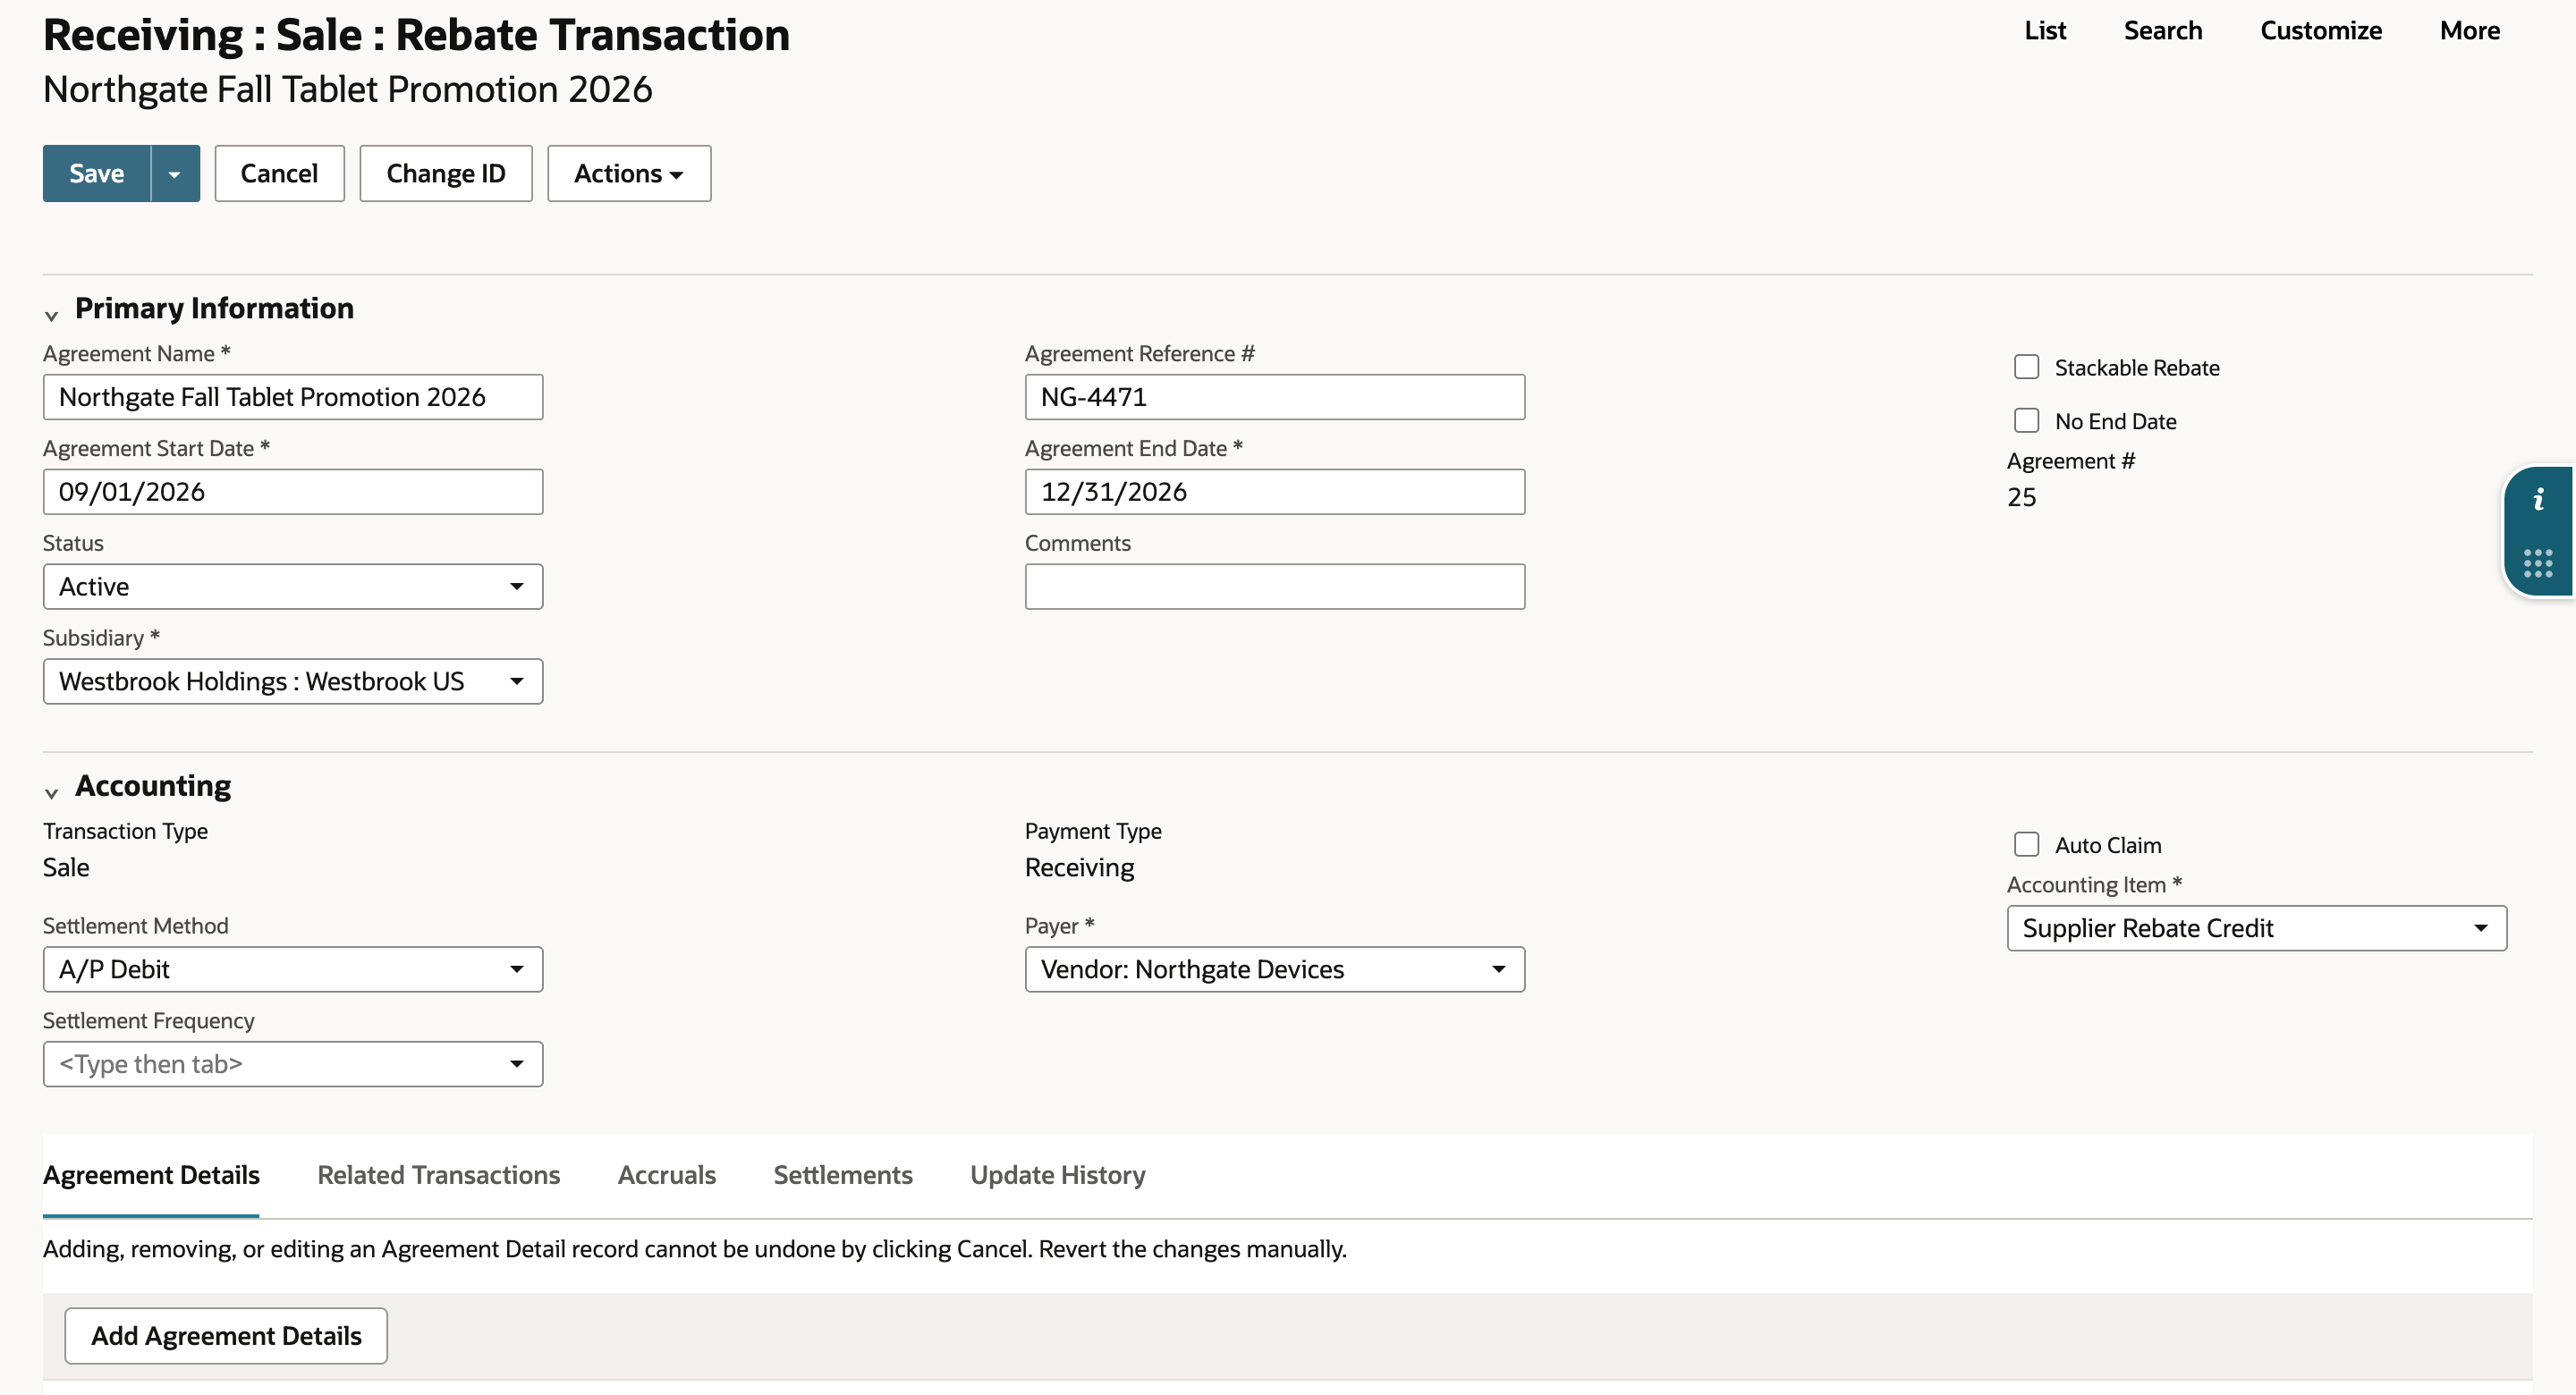Open the Update History tab
The width and height of the screenshot is (2576, 1395).
click(1058, 1175)
